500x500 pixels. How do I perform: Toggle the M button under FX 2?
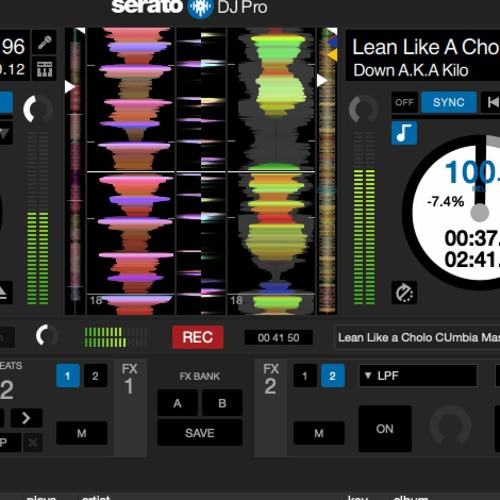[319, 433]
